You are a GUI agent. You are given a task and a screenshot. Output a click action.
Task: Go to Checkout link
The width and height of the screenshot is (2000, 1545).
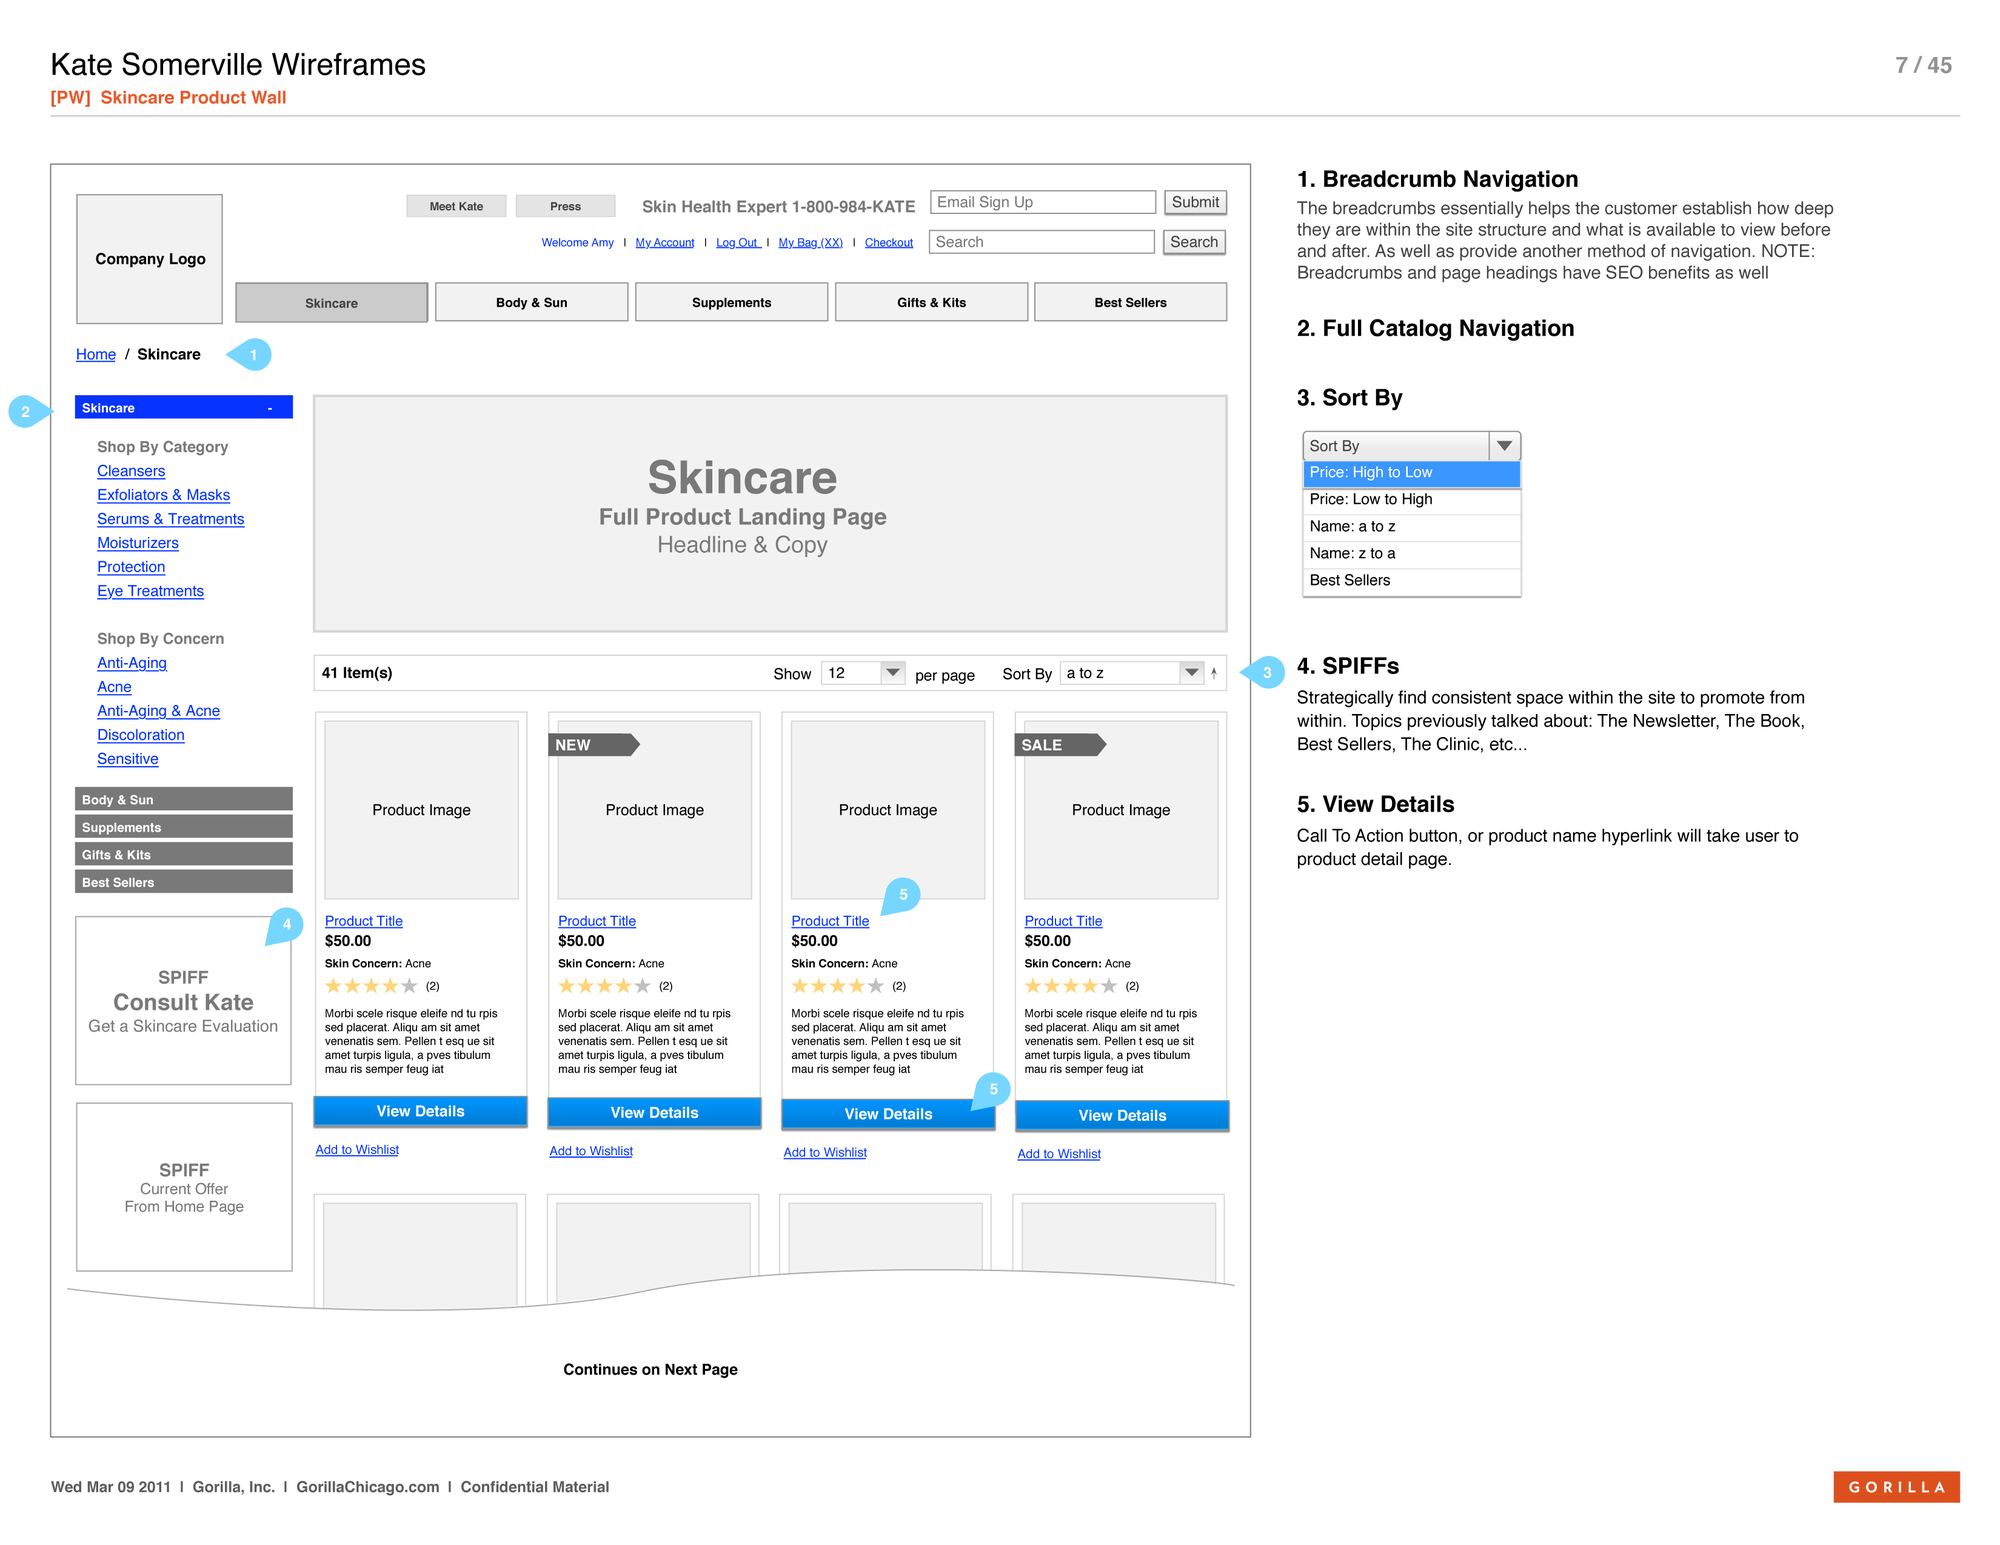point(889,243)
